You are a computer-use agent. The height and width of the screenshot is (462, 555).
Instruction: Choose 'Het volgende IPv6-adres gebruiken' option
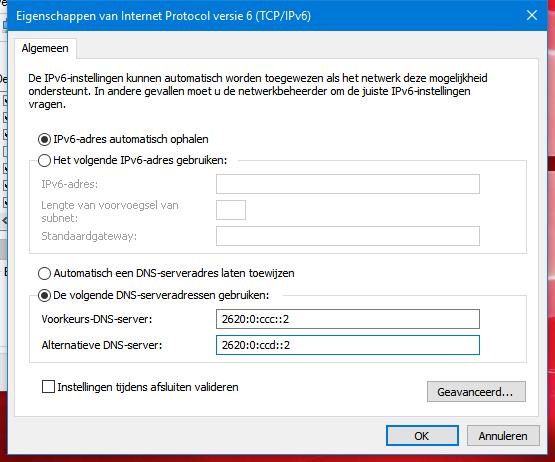tap(44, 160)
